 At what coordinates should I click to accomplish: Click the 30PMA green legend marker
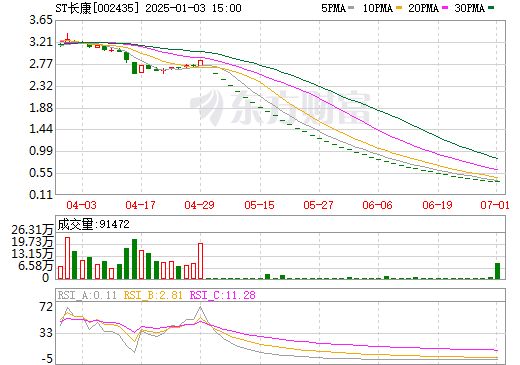(491, 8)
